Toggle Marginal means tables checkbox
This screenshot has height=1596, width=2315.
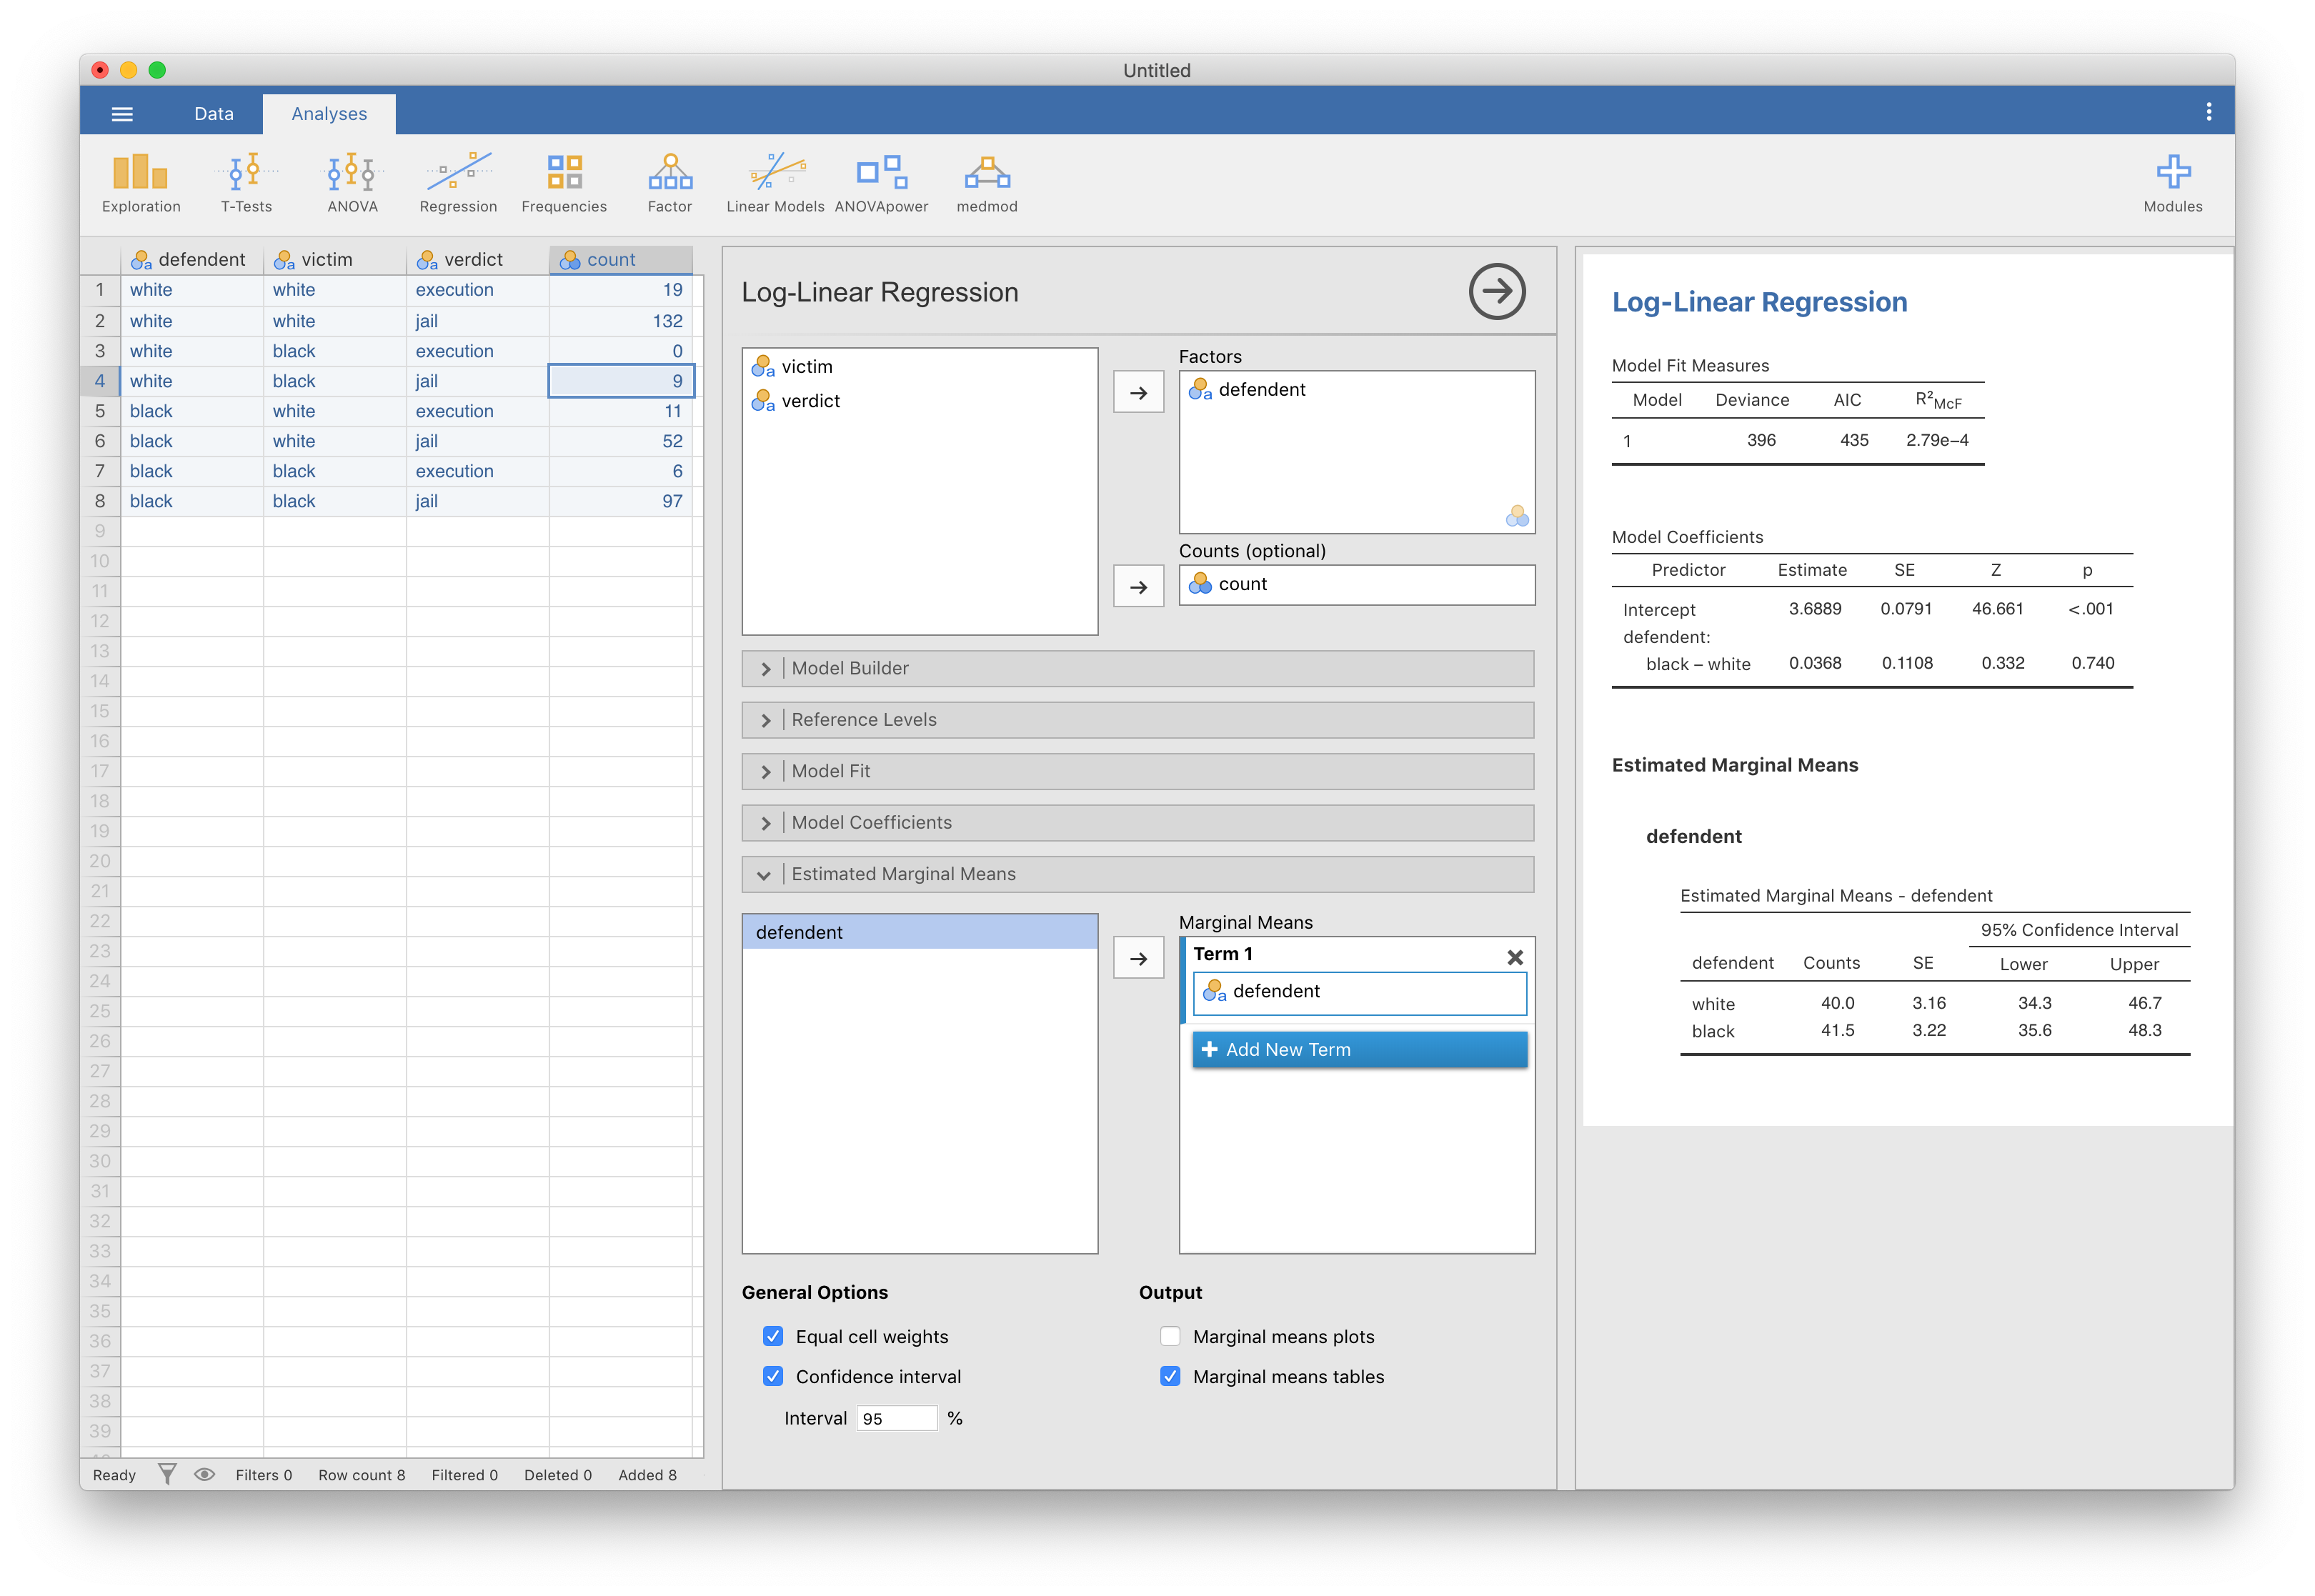[x=1170, y=1376]
